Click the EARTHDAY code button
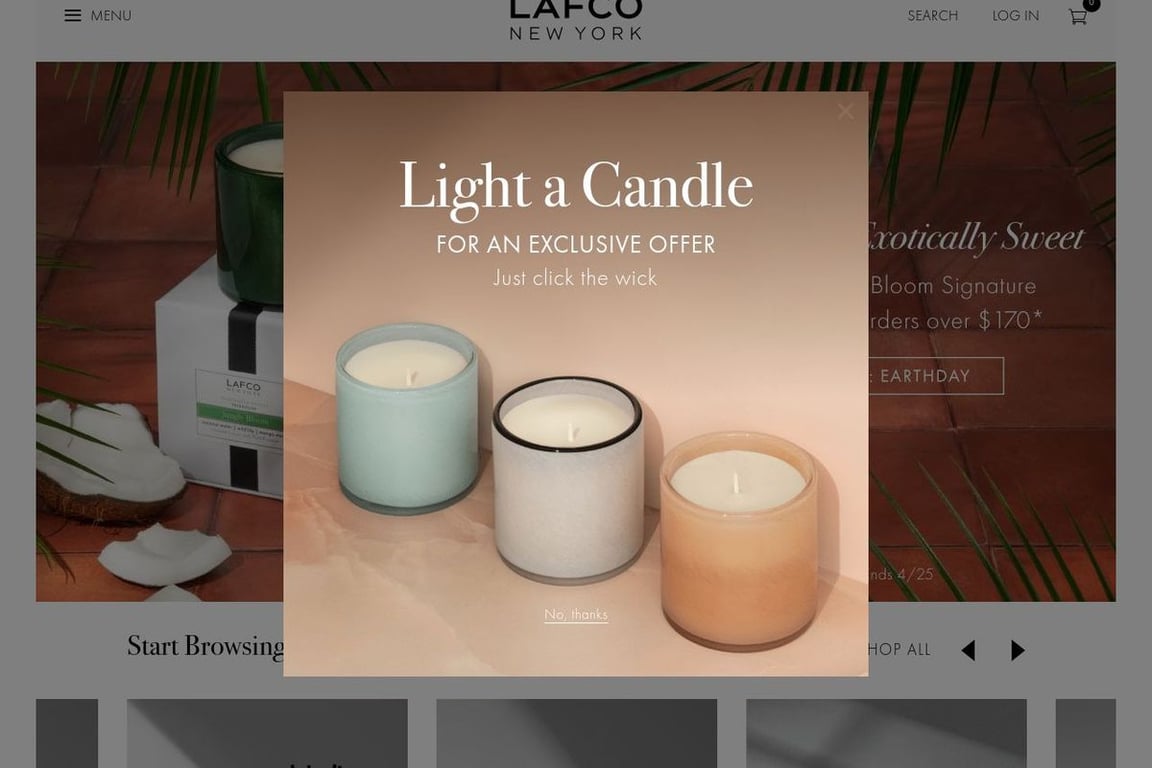The image size is (1152, 768). pyautogui.click(x=935, y=376)
